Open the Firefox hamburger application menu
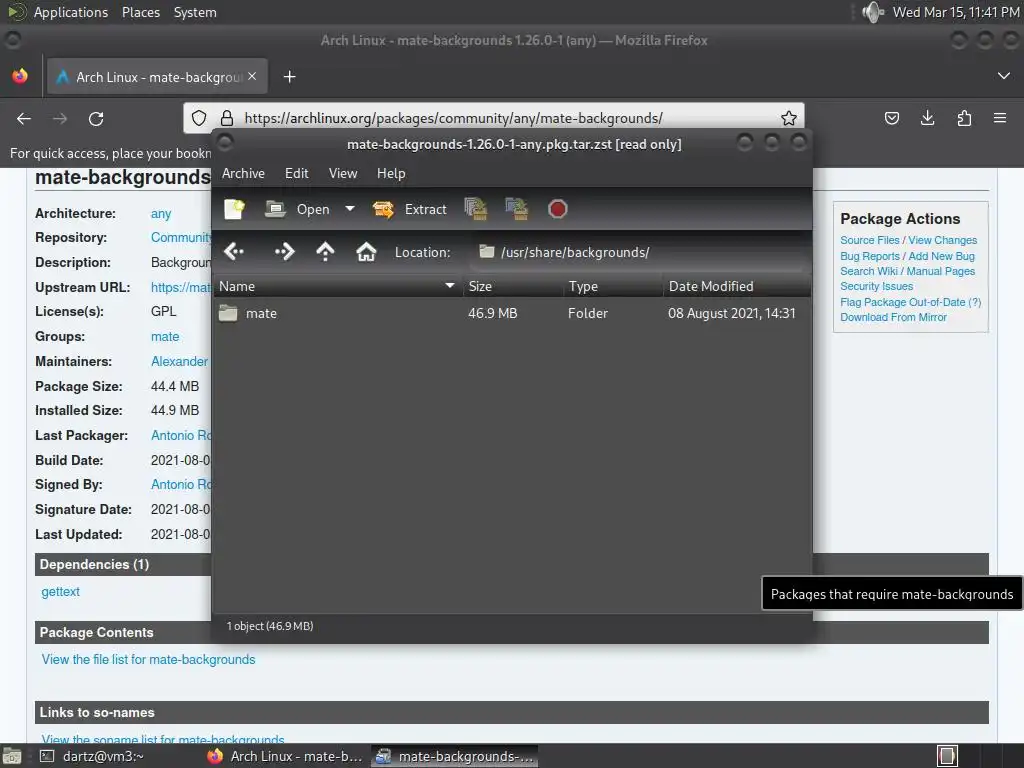1024x768 pixels. (1000, 118)
